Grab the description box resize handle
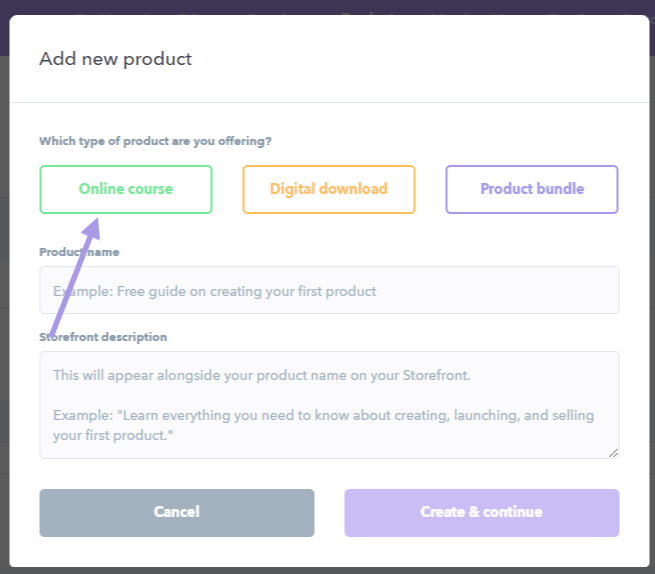This screenshot has width=655, height=574. [x=613, y=453]
